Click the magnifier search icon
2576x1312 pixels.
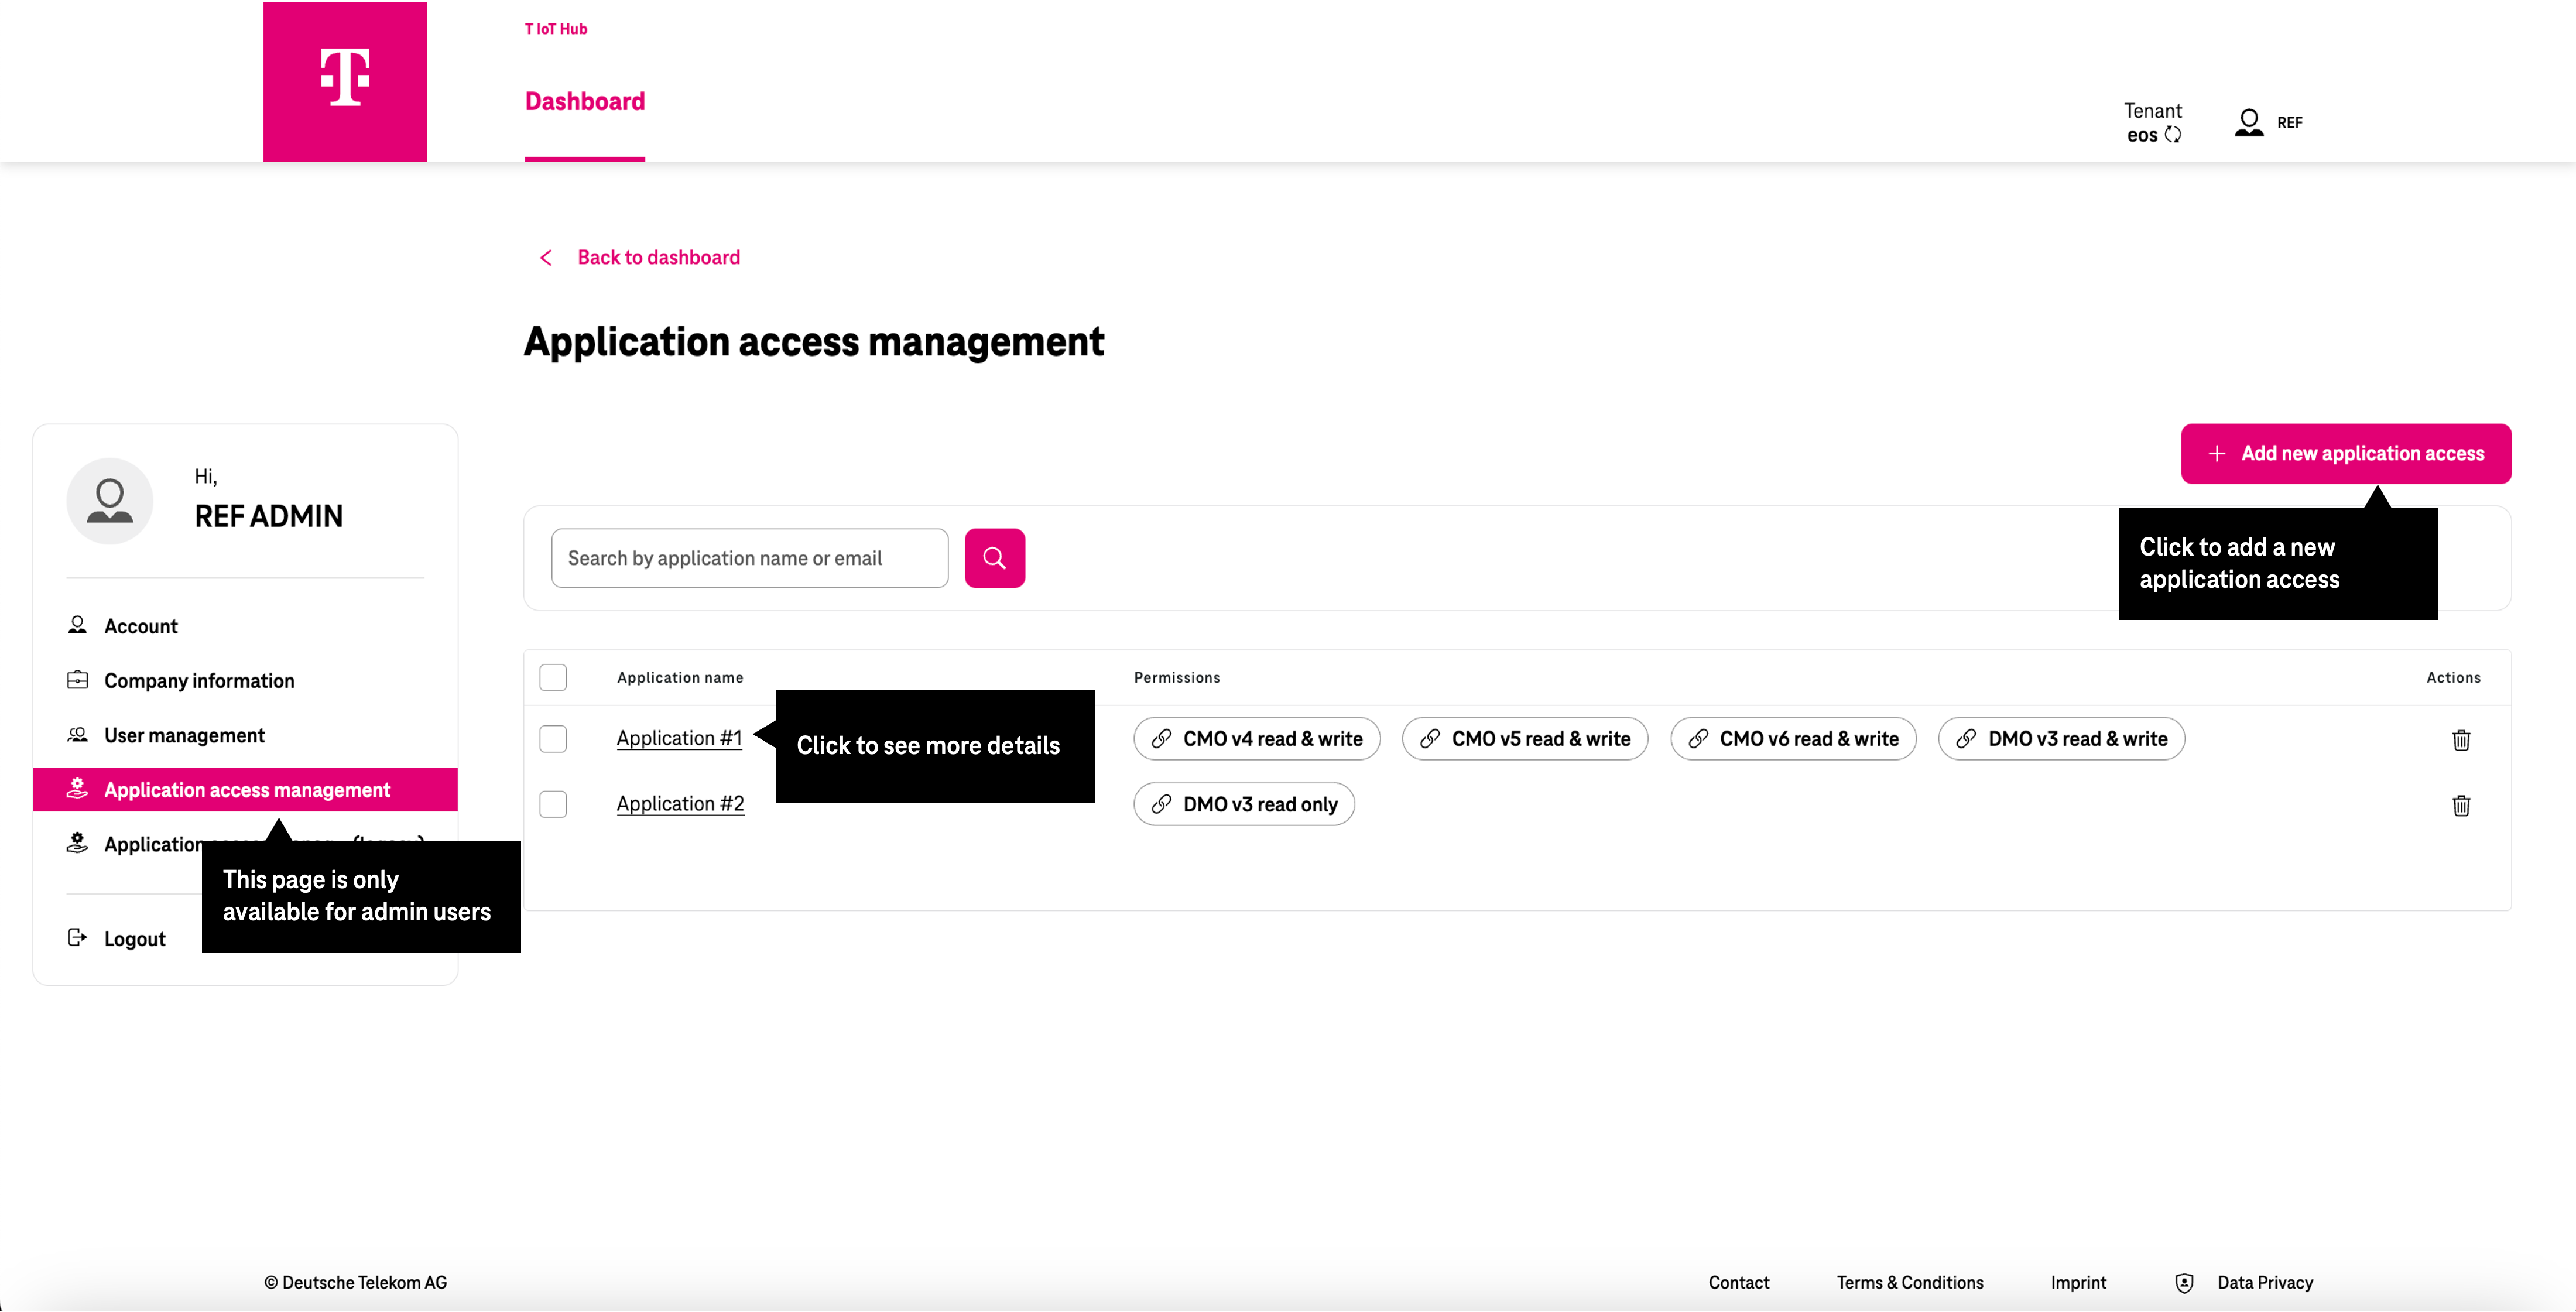tap(994, 557)
